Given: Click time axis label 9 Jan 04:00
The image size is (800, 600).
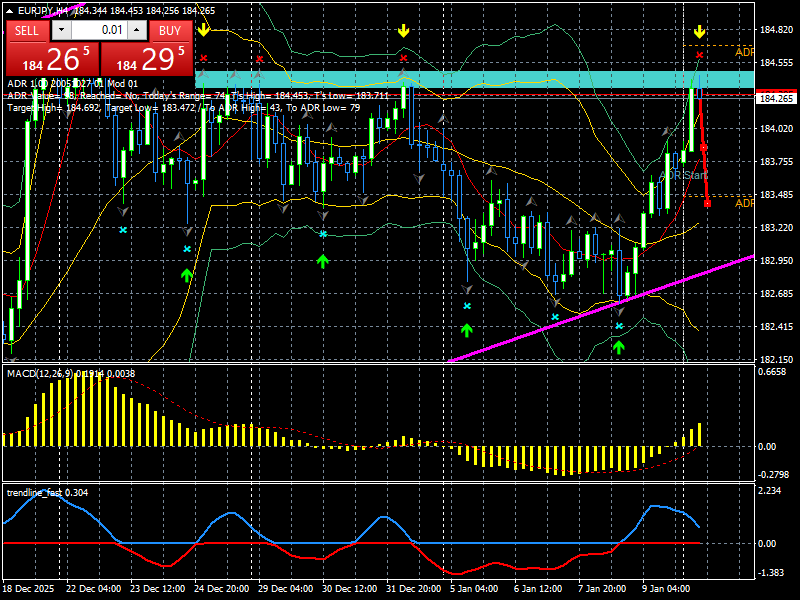Looking at the screenshot, I should pos(666,588).
